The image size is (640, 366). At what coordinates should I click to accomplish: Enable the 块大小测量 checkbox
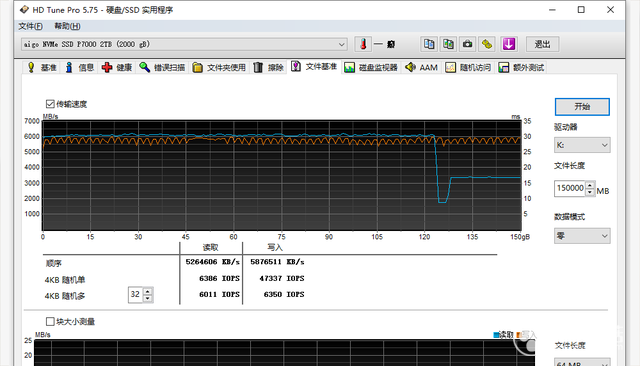[50, 322]
